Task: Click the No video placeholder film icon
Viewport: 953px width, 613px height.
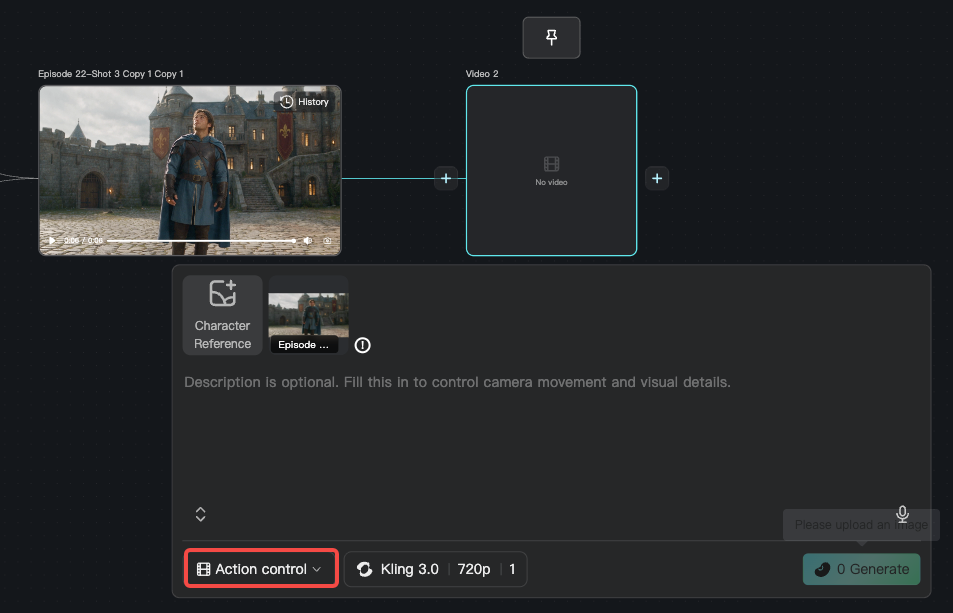Action: click(551, 163)
